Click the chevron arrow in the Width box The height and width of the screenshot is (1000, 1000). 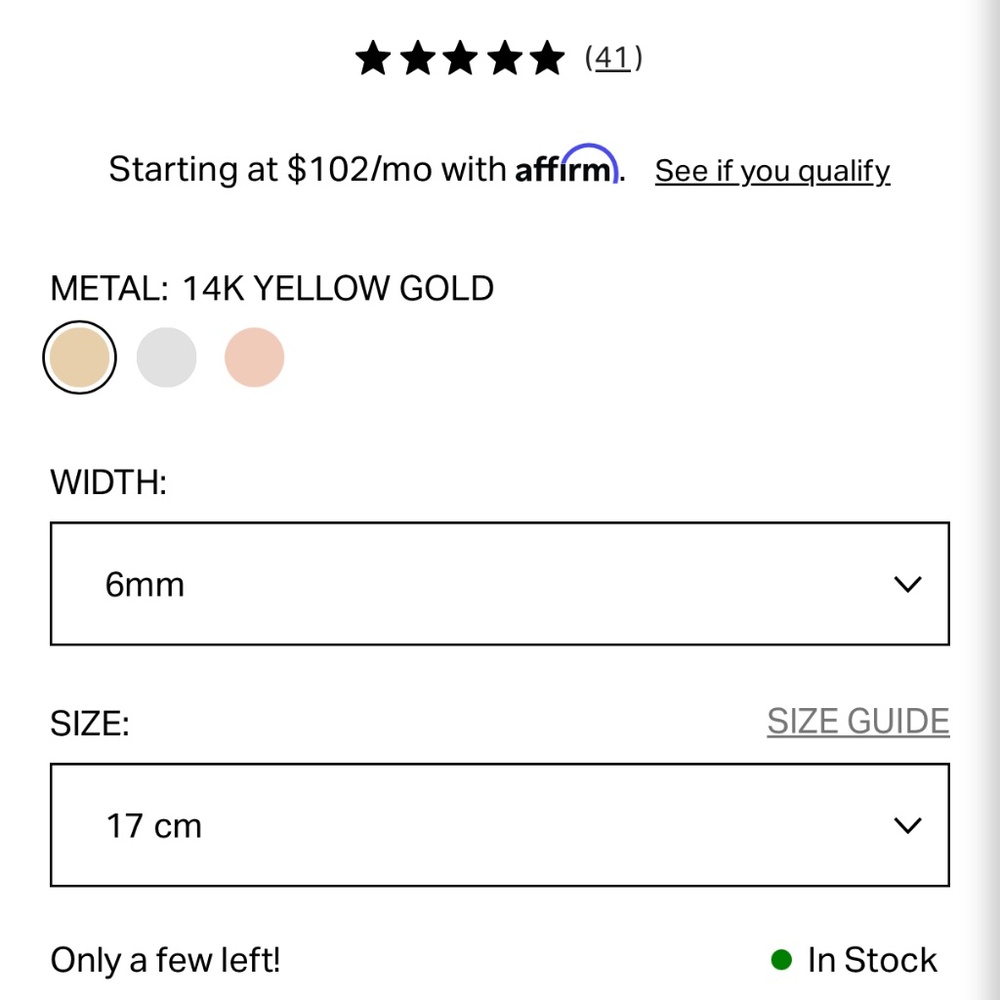click(906, 584)
